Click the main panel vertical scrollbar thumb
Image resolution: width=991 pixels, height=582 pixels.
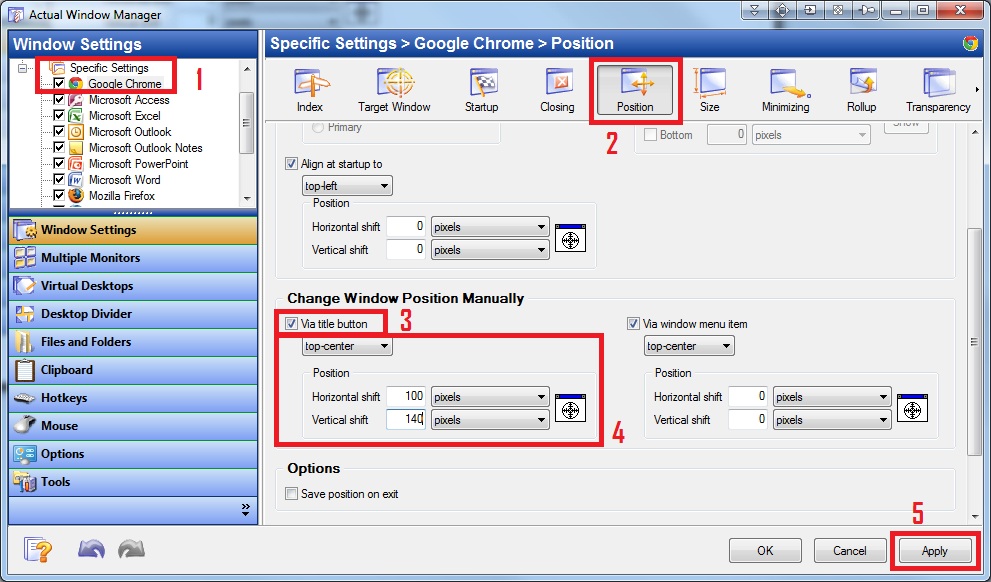pyautogui.click(x=975, y=341)
